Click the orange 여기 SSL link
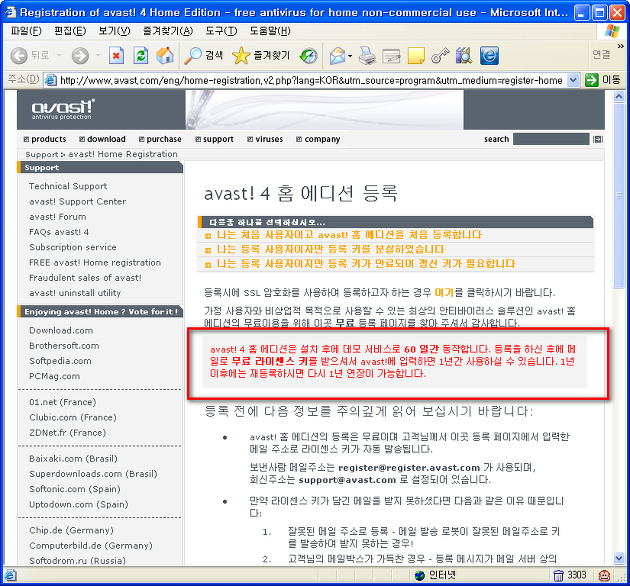Viewport: 630px width, 586px height. 444,293
